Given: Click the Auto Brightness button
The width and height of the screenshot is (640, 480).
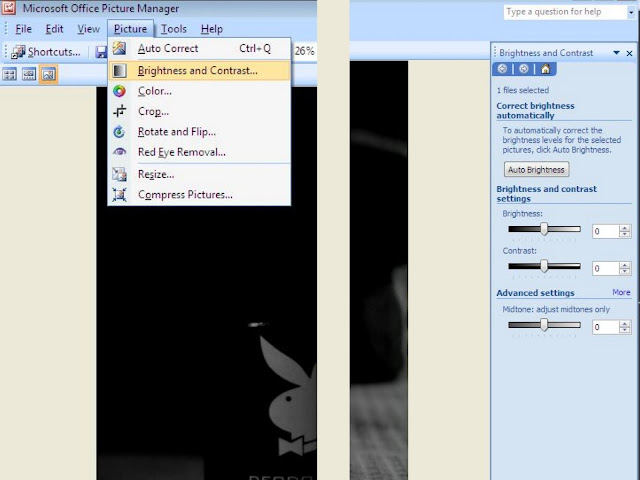Looking at the screenshot, I should pyautogui.click(x=536, y=170).
